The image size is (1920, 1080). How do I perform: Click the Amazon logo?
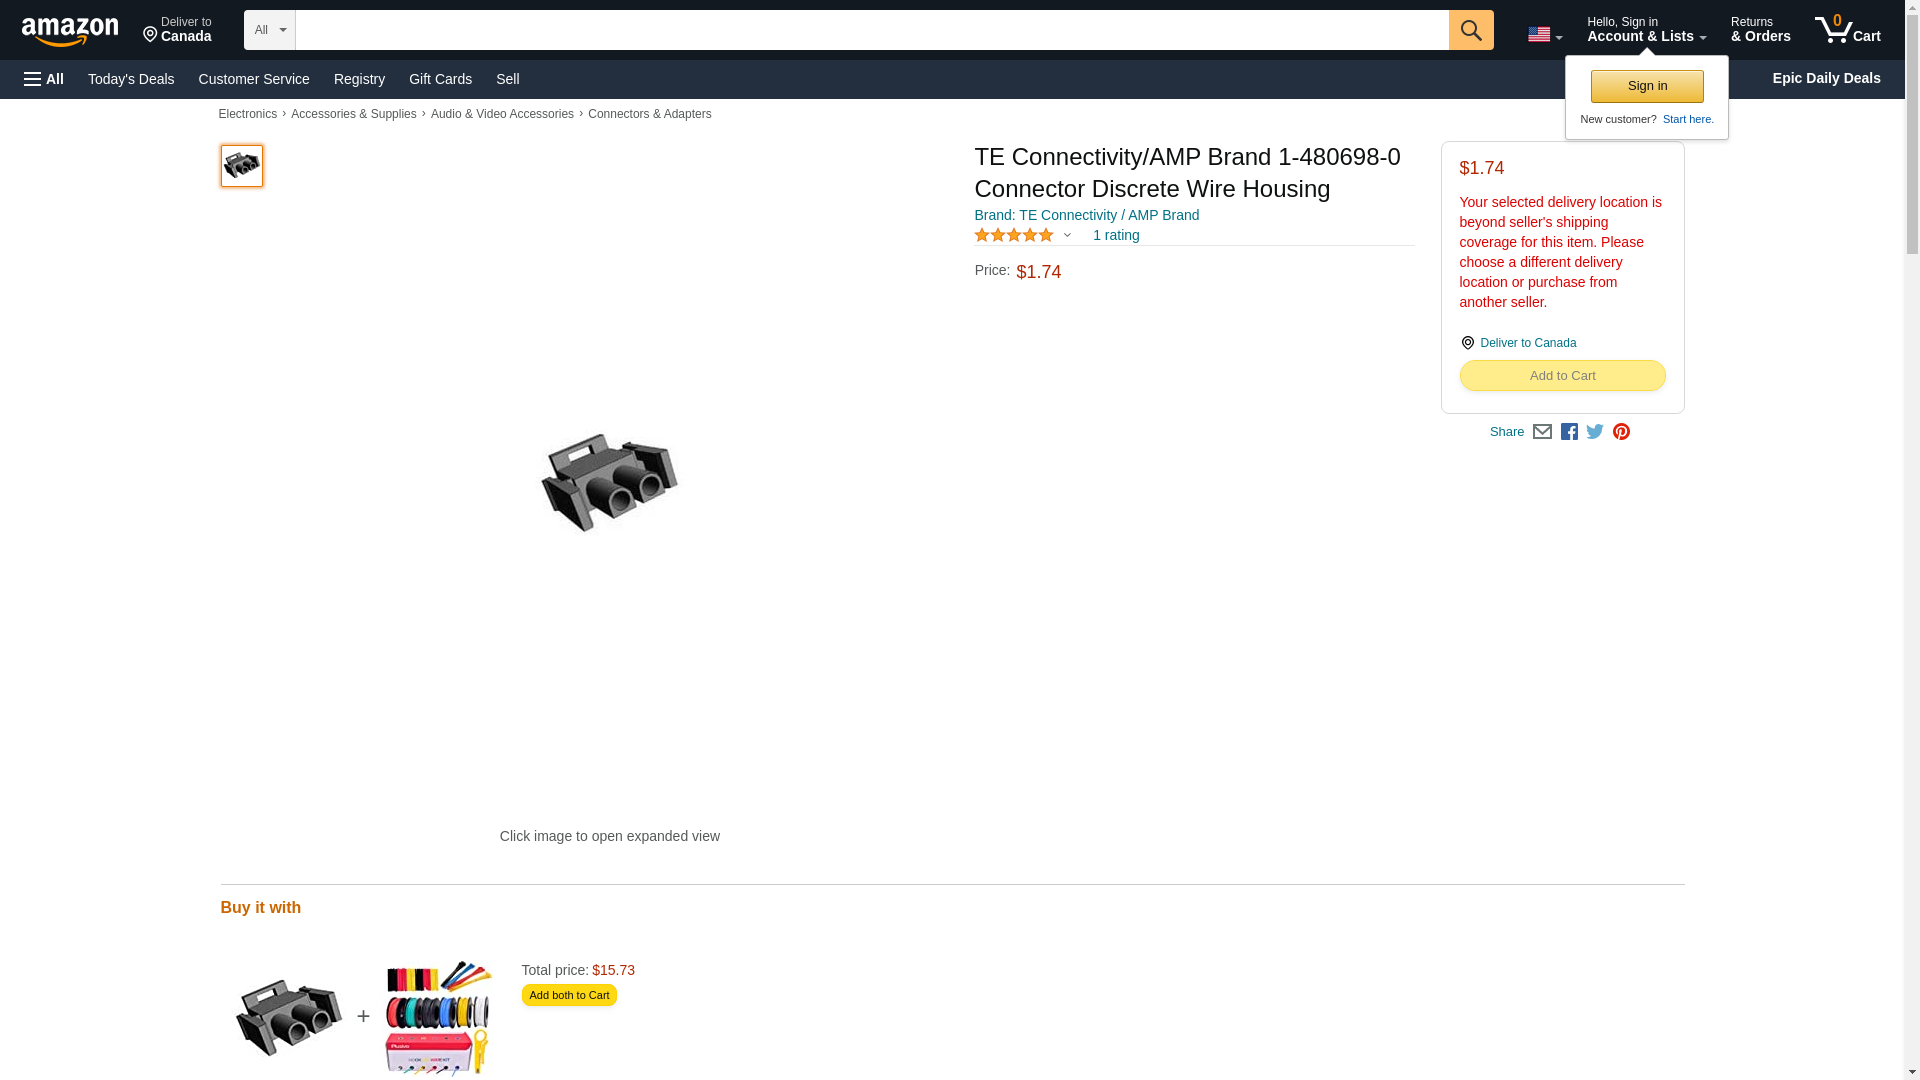[x=70, y=31]
